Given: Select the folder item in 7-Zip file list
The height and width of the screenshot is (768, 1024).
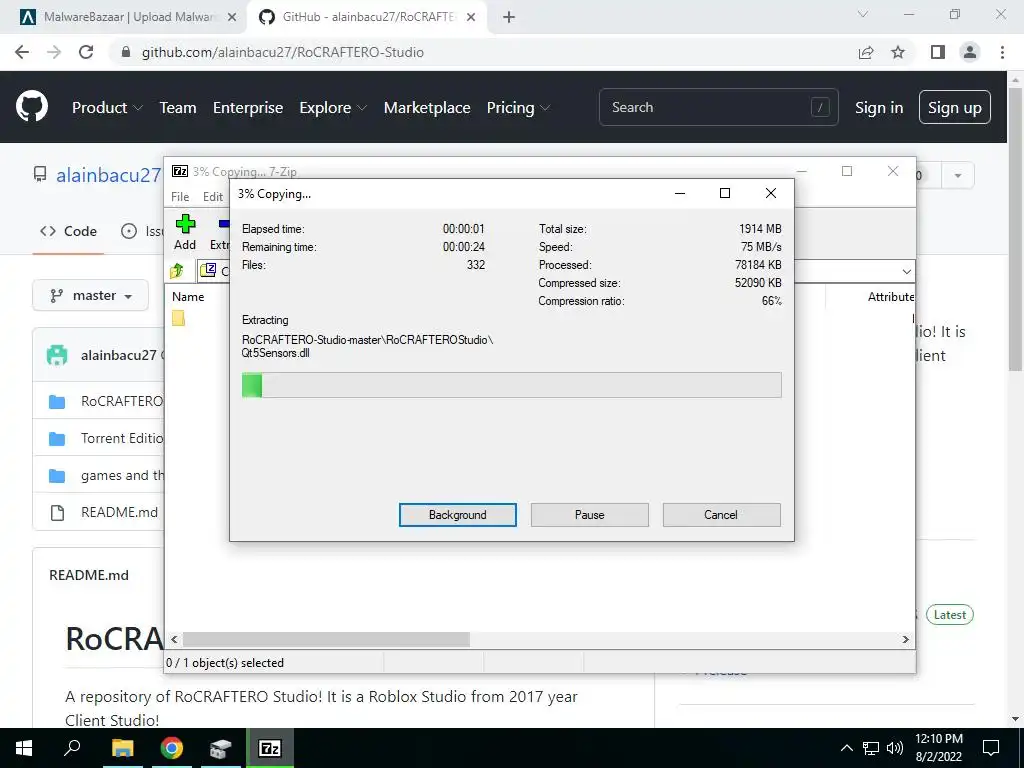Looking at the screenshot, I should (178, 318).
